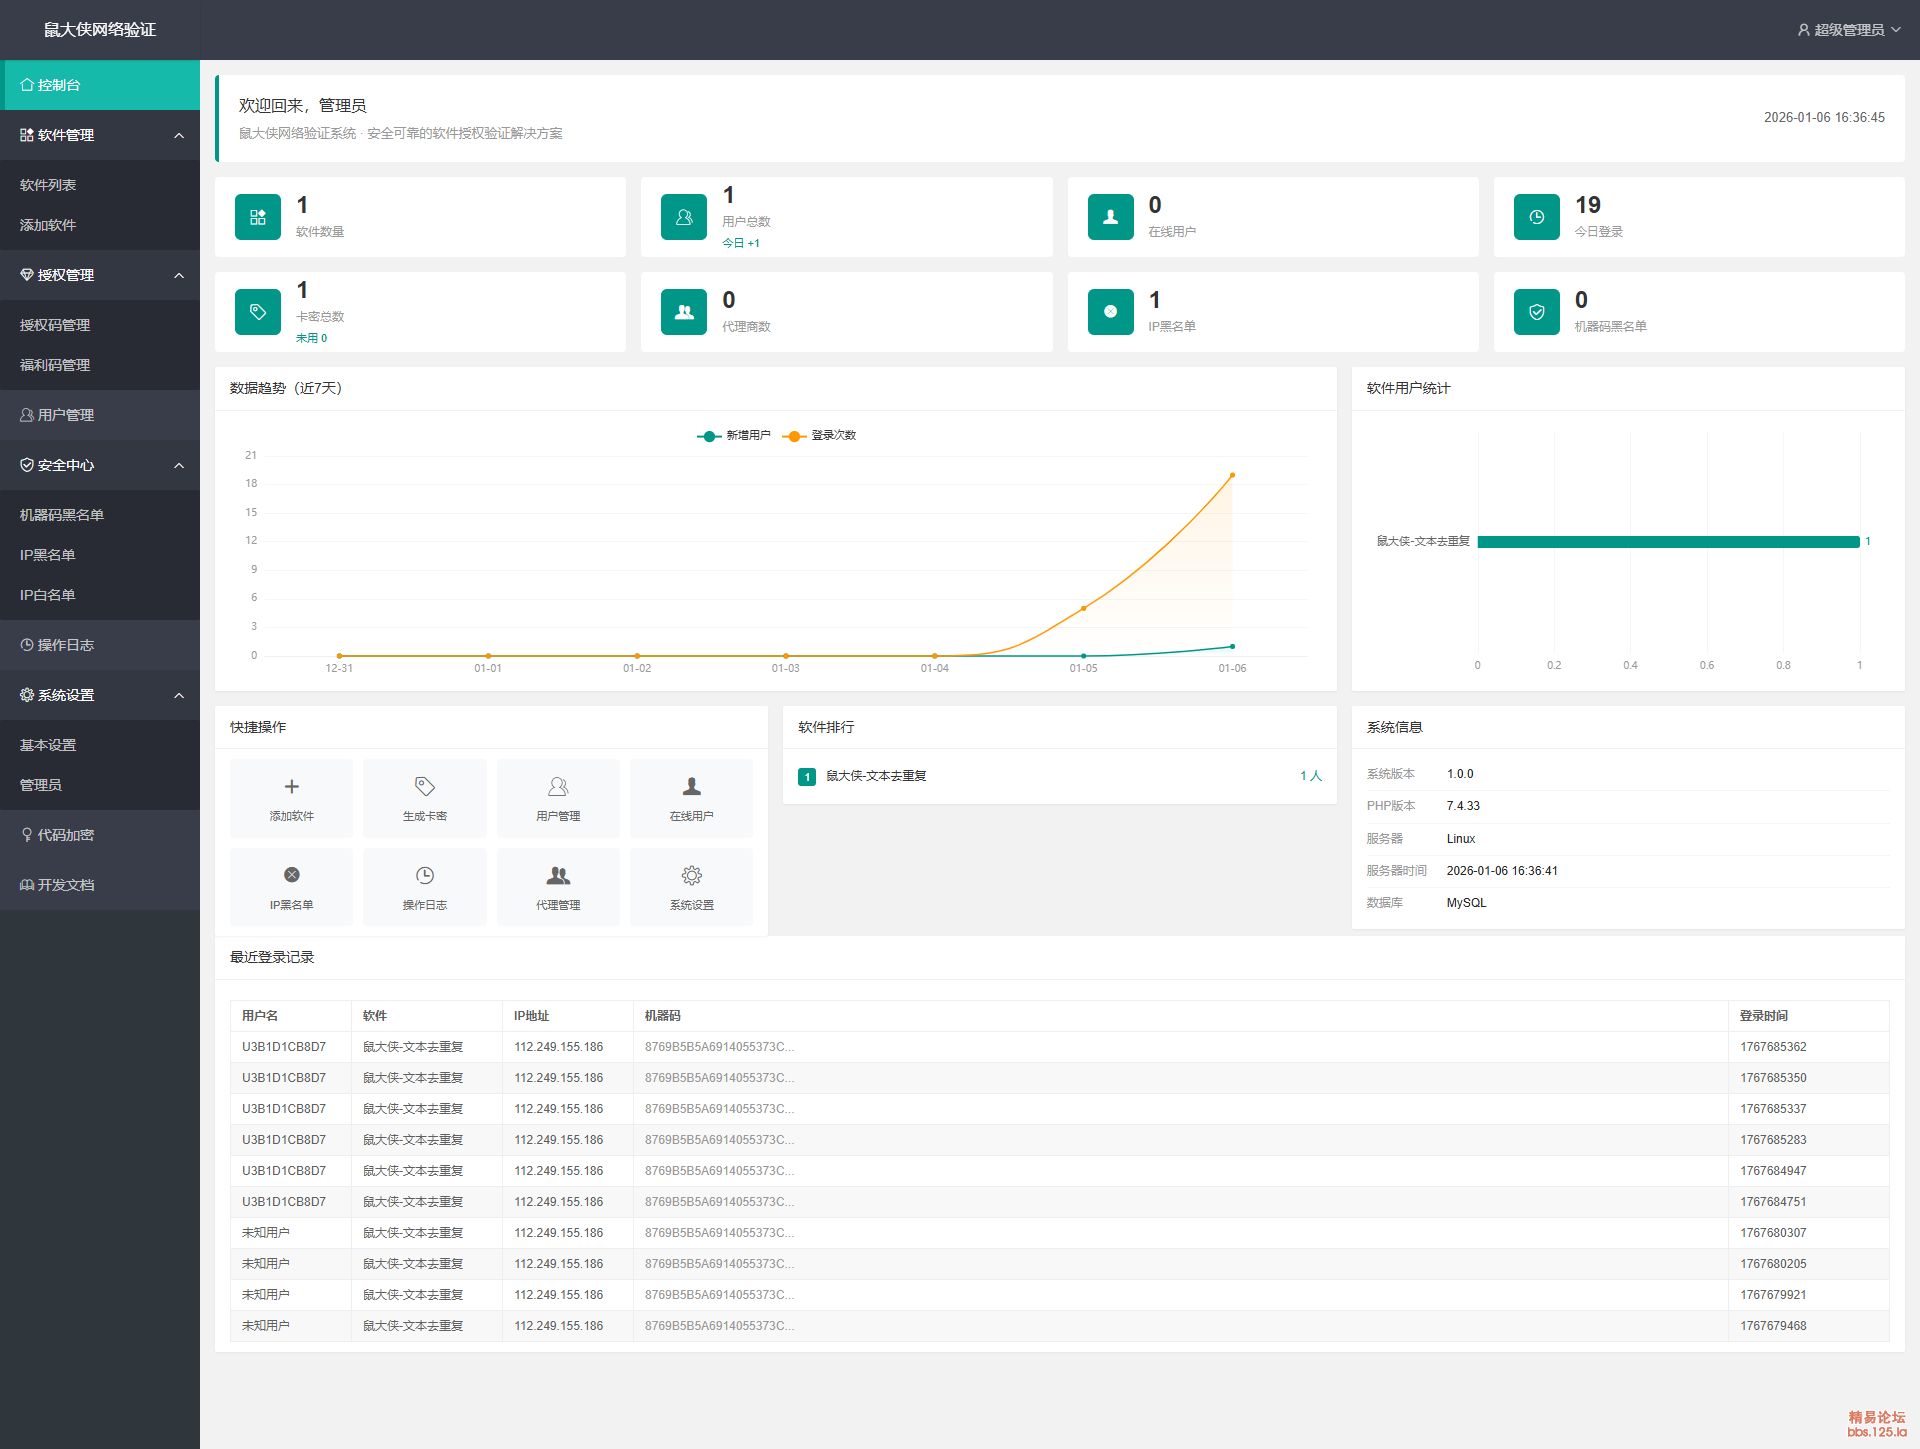This screenshot has height=1449, width=1920.
Task: Open the 生成卡密 tag quick action
Action: click(424, 787)
